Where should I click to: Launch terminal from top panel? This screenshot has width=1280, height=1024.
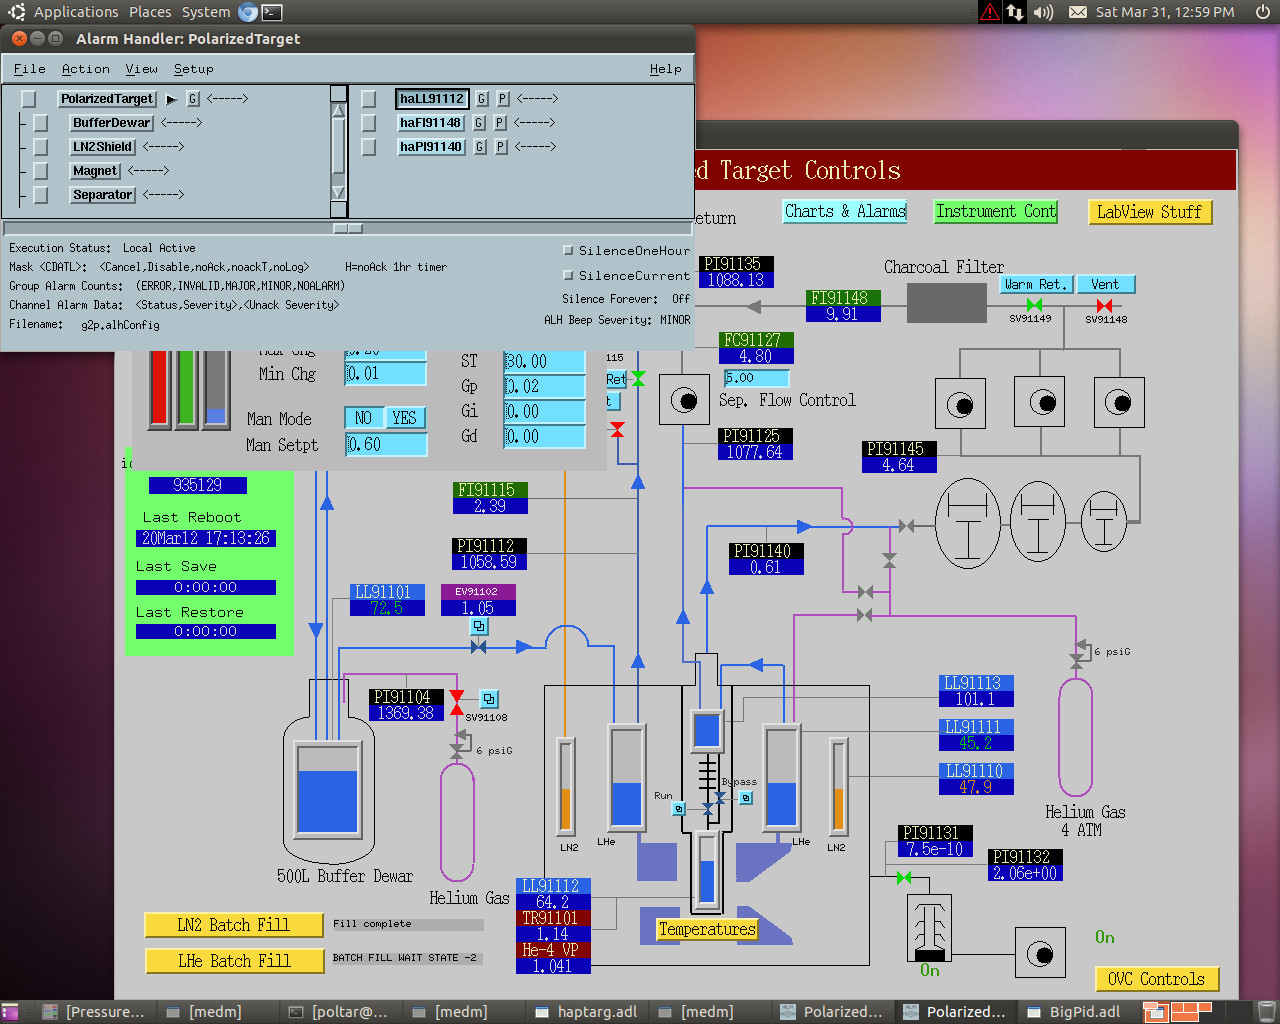point(271,12)
